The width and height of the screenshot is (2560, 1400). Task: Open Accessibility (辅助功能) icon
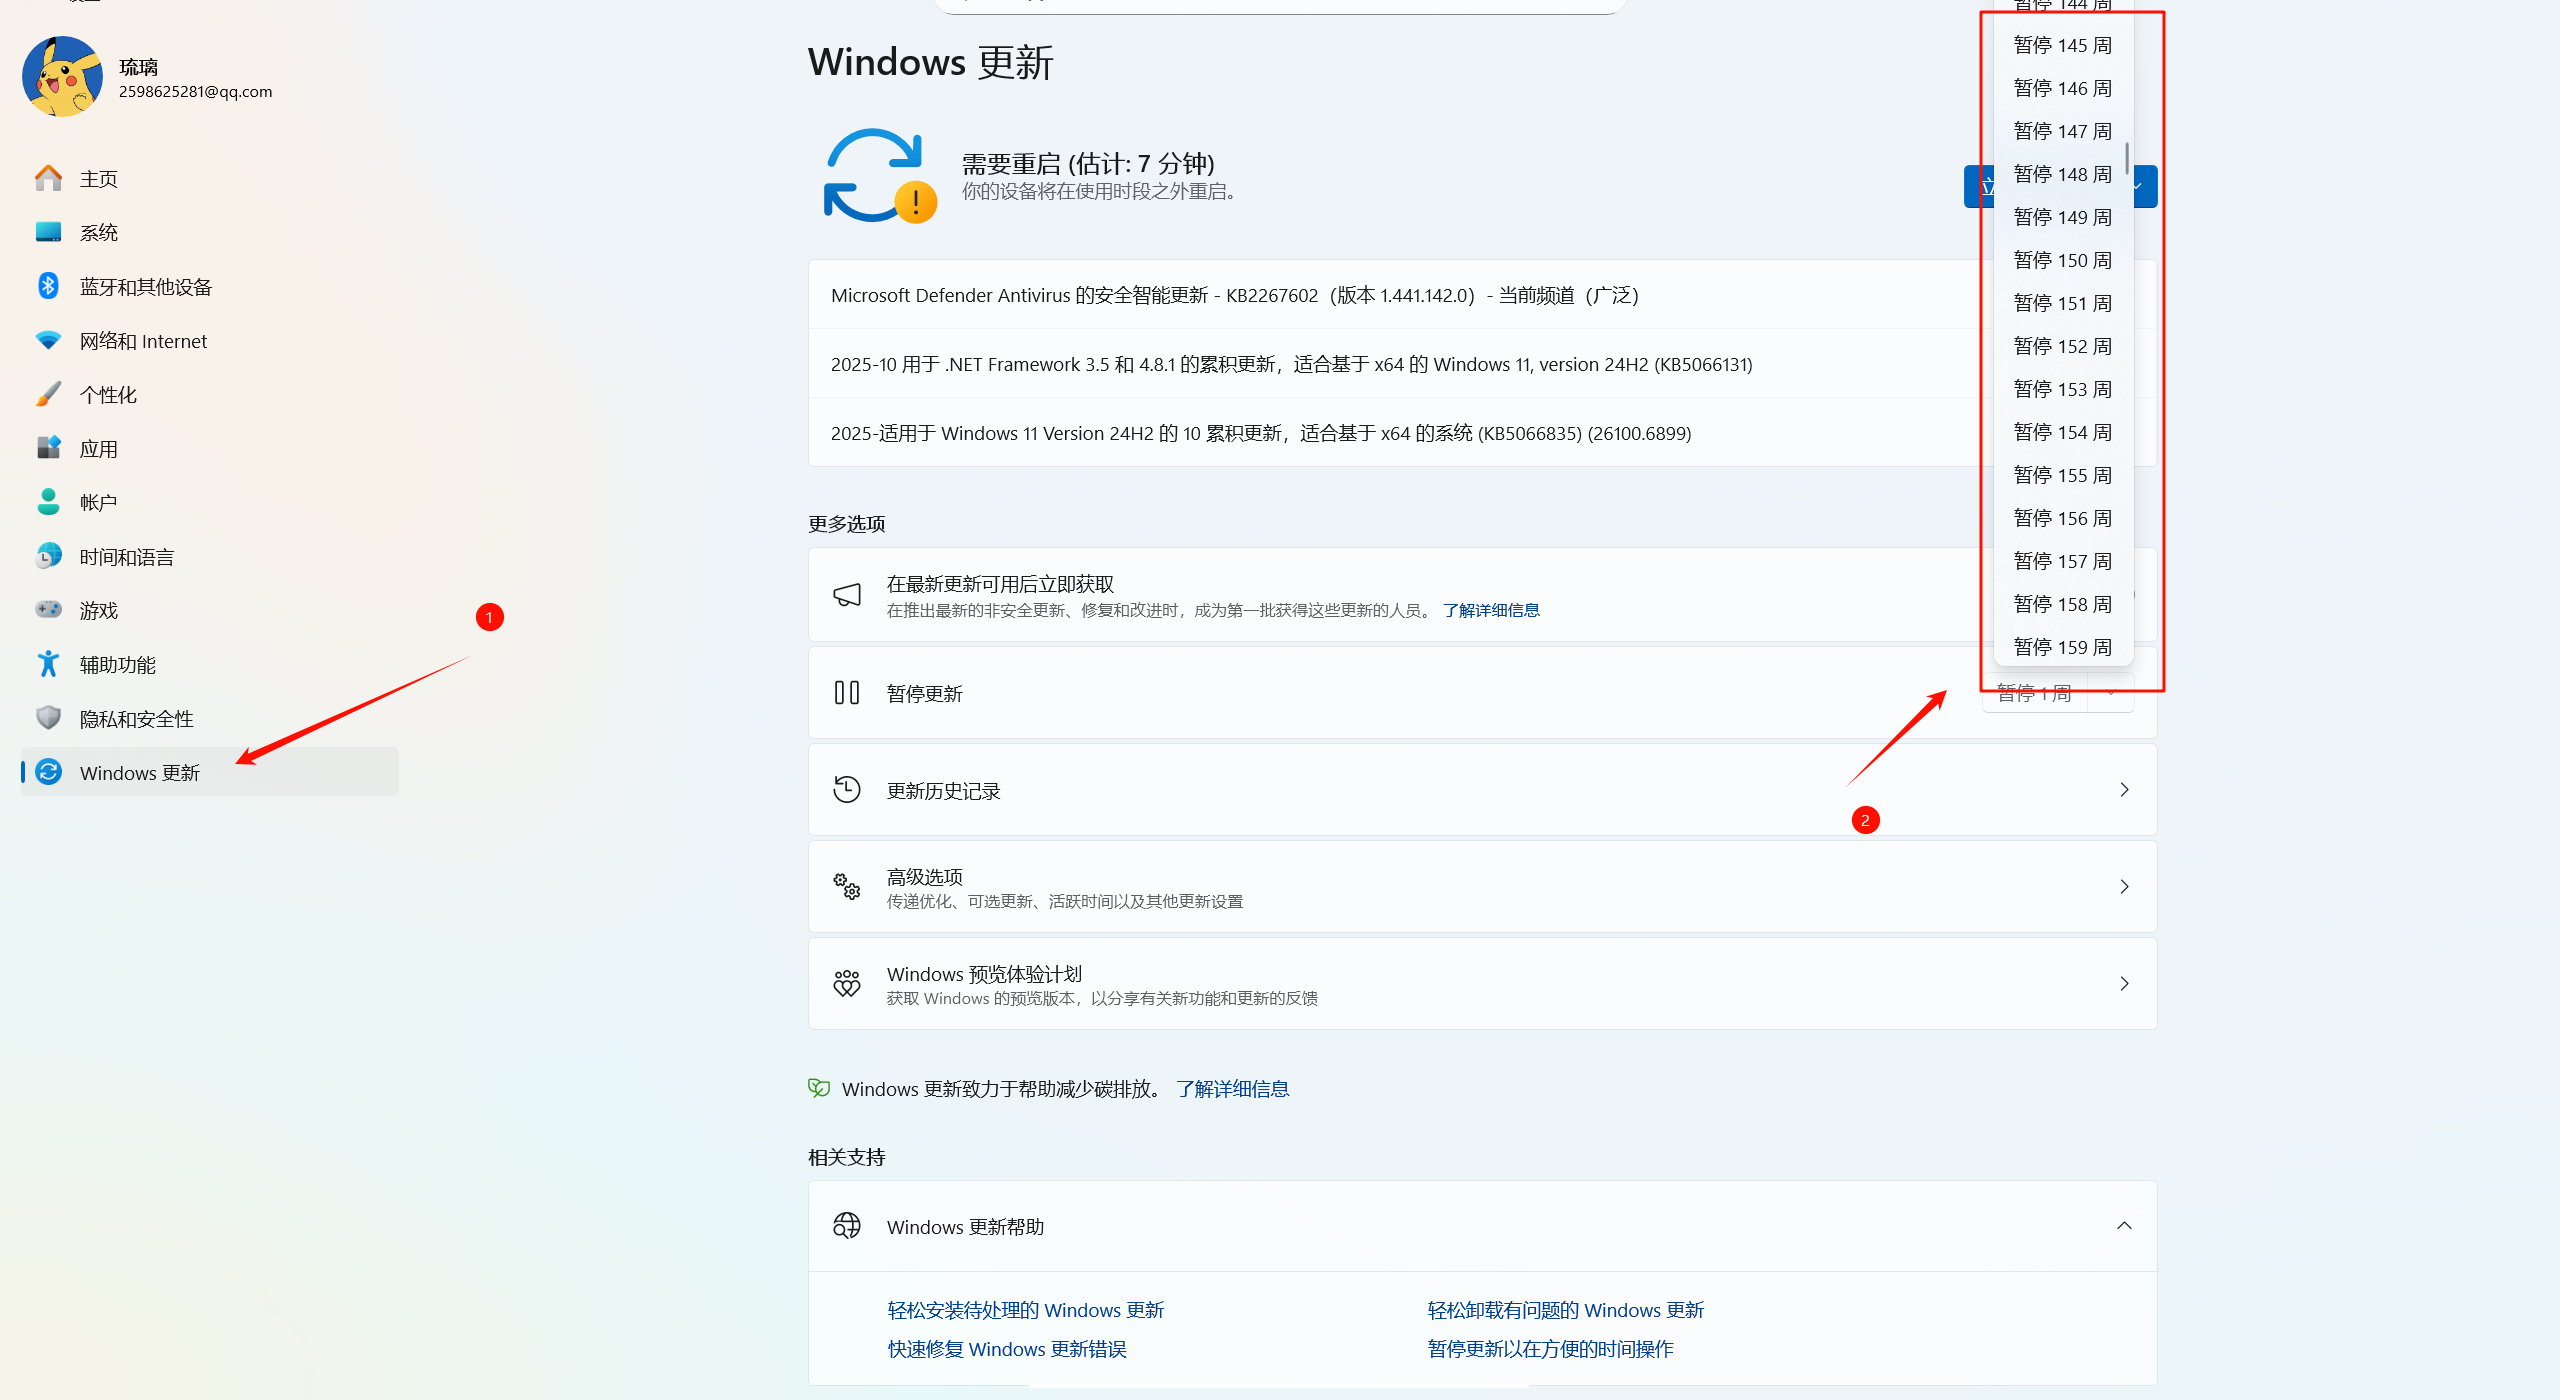coord(48,664)
